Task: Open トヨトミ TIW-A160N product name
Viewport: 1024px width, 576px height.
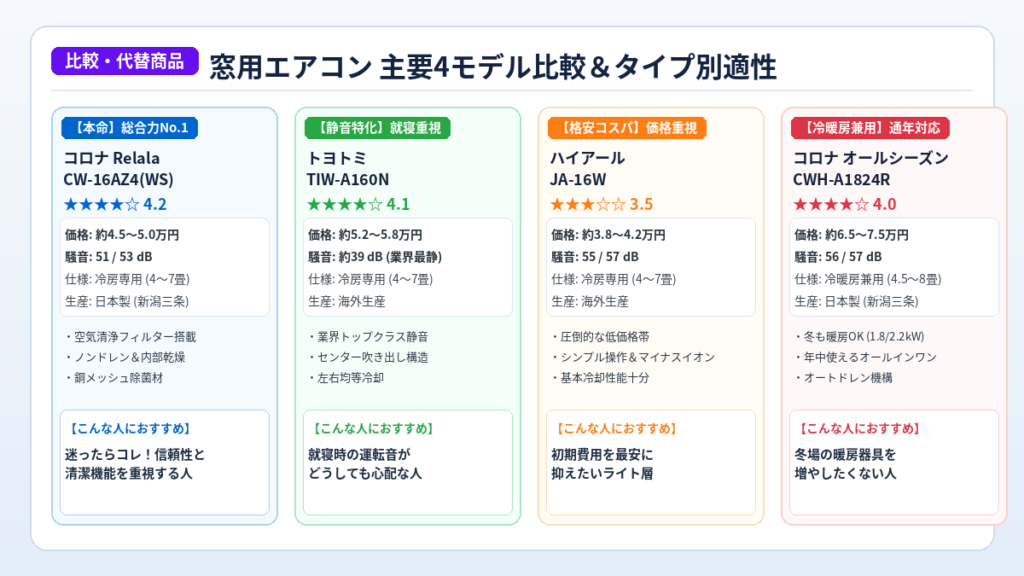Action: click(347, 168)
